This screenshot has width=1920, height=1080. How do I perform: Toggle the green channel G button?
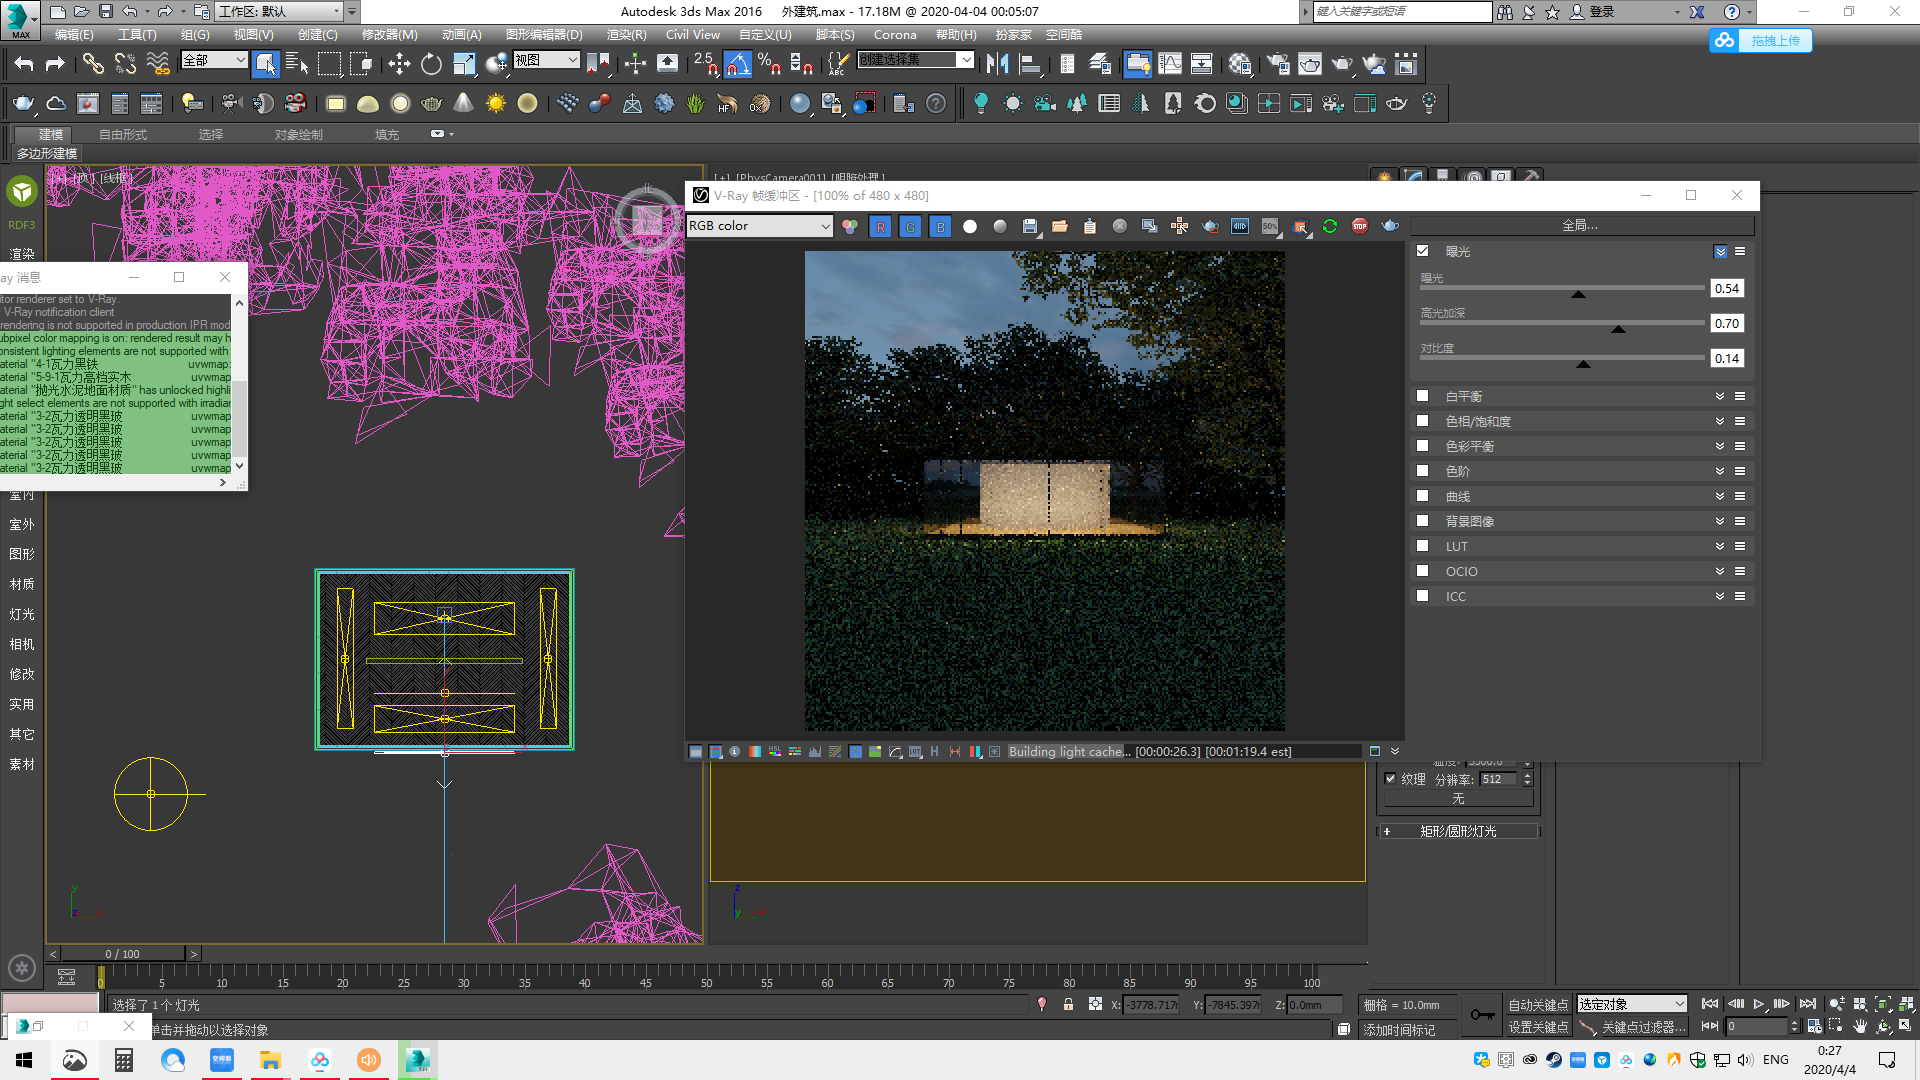click(x=910, y=226)
